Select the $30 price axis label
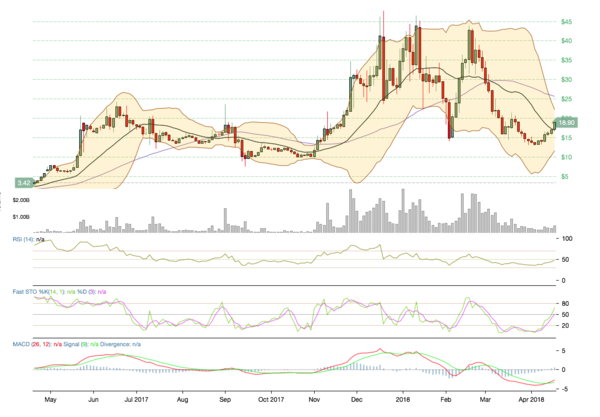Screen dimensions: 600x417 (x=566, y=80)
